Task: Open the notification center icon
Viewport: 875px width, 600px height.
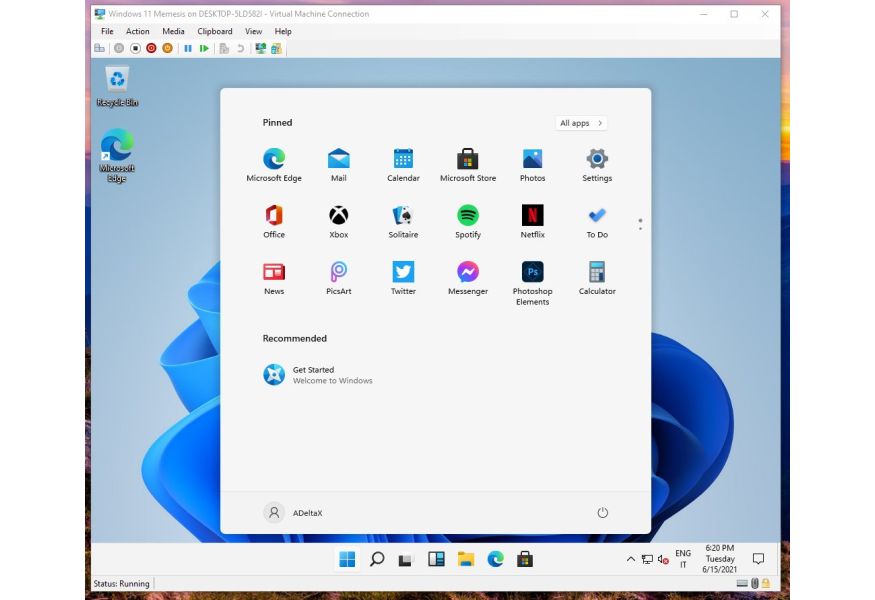Action: tap(758, 559)
